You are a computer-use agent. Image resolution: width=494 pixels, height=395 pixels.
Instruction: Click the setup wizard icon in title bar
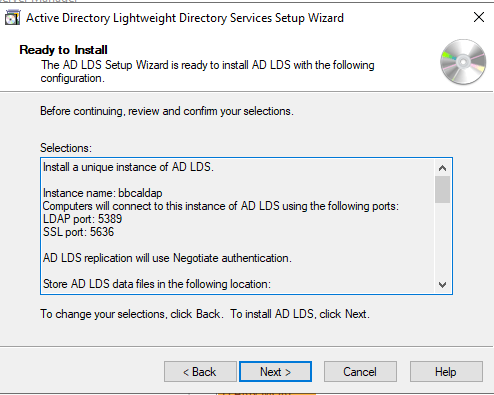point(12,18)
